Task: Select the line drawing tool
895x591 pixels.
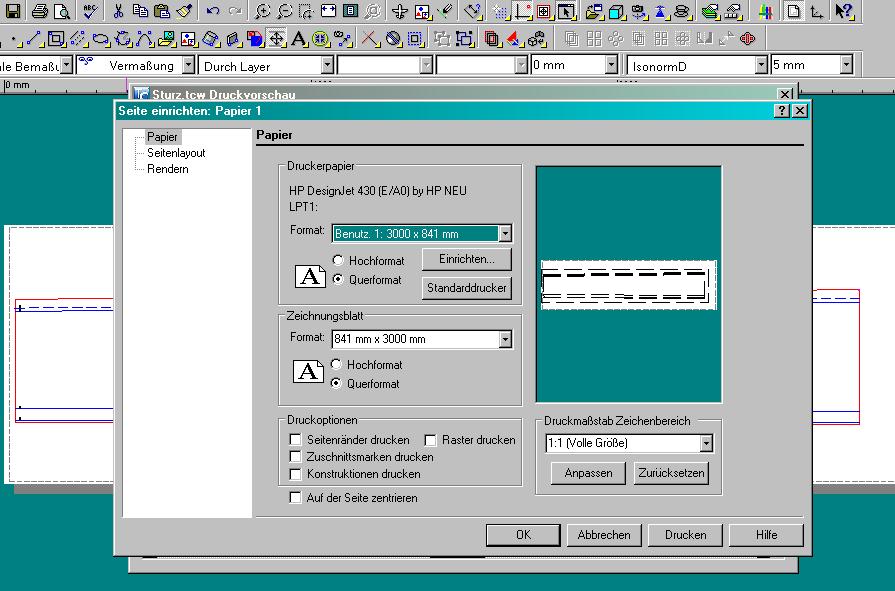Action: 34,39
